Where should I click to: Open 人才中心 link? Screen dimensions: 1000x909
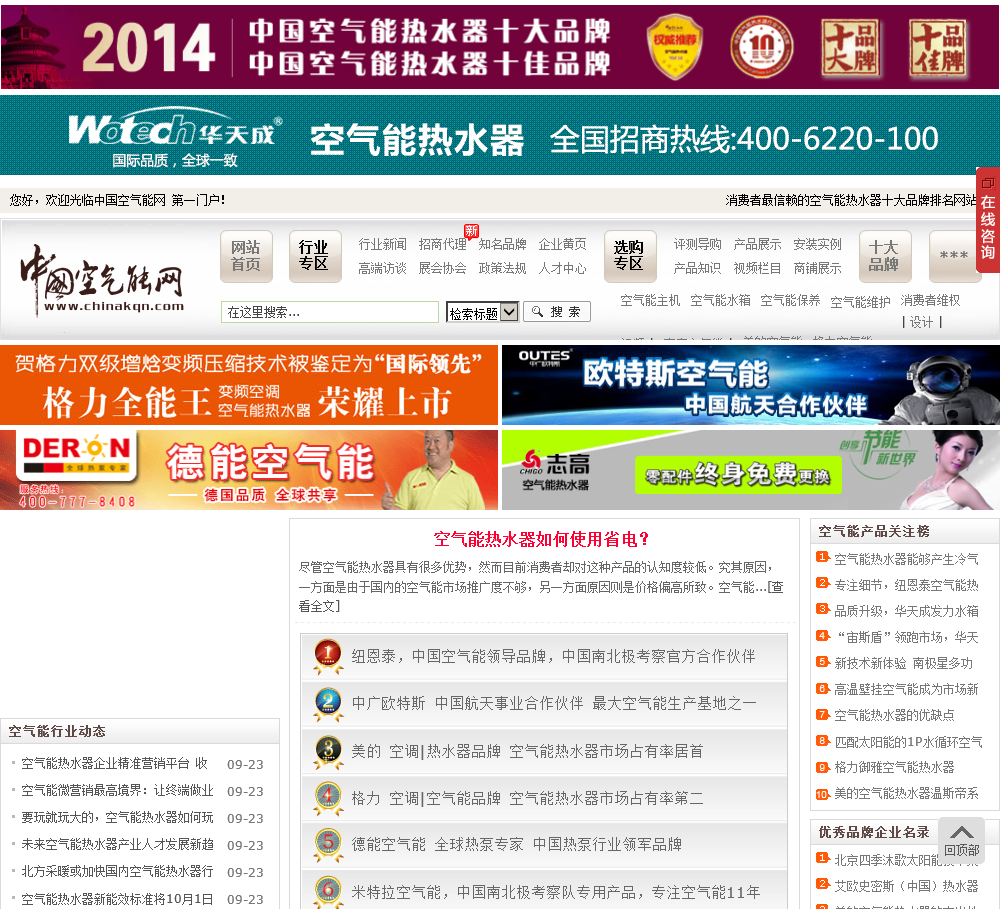[x=562, y=269]
